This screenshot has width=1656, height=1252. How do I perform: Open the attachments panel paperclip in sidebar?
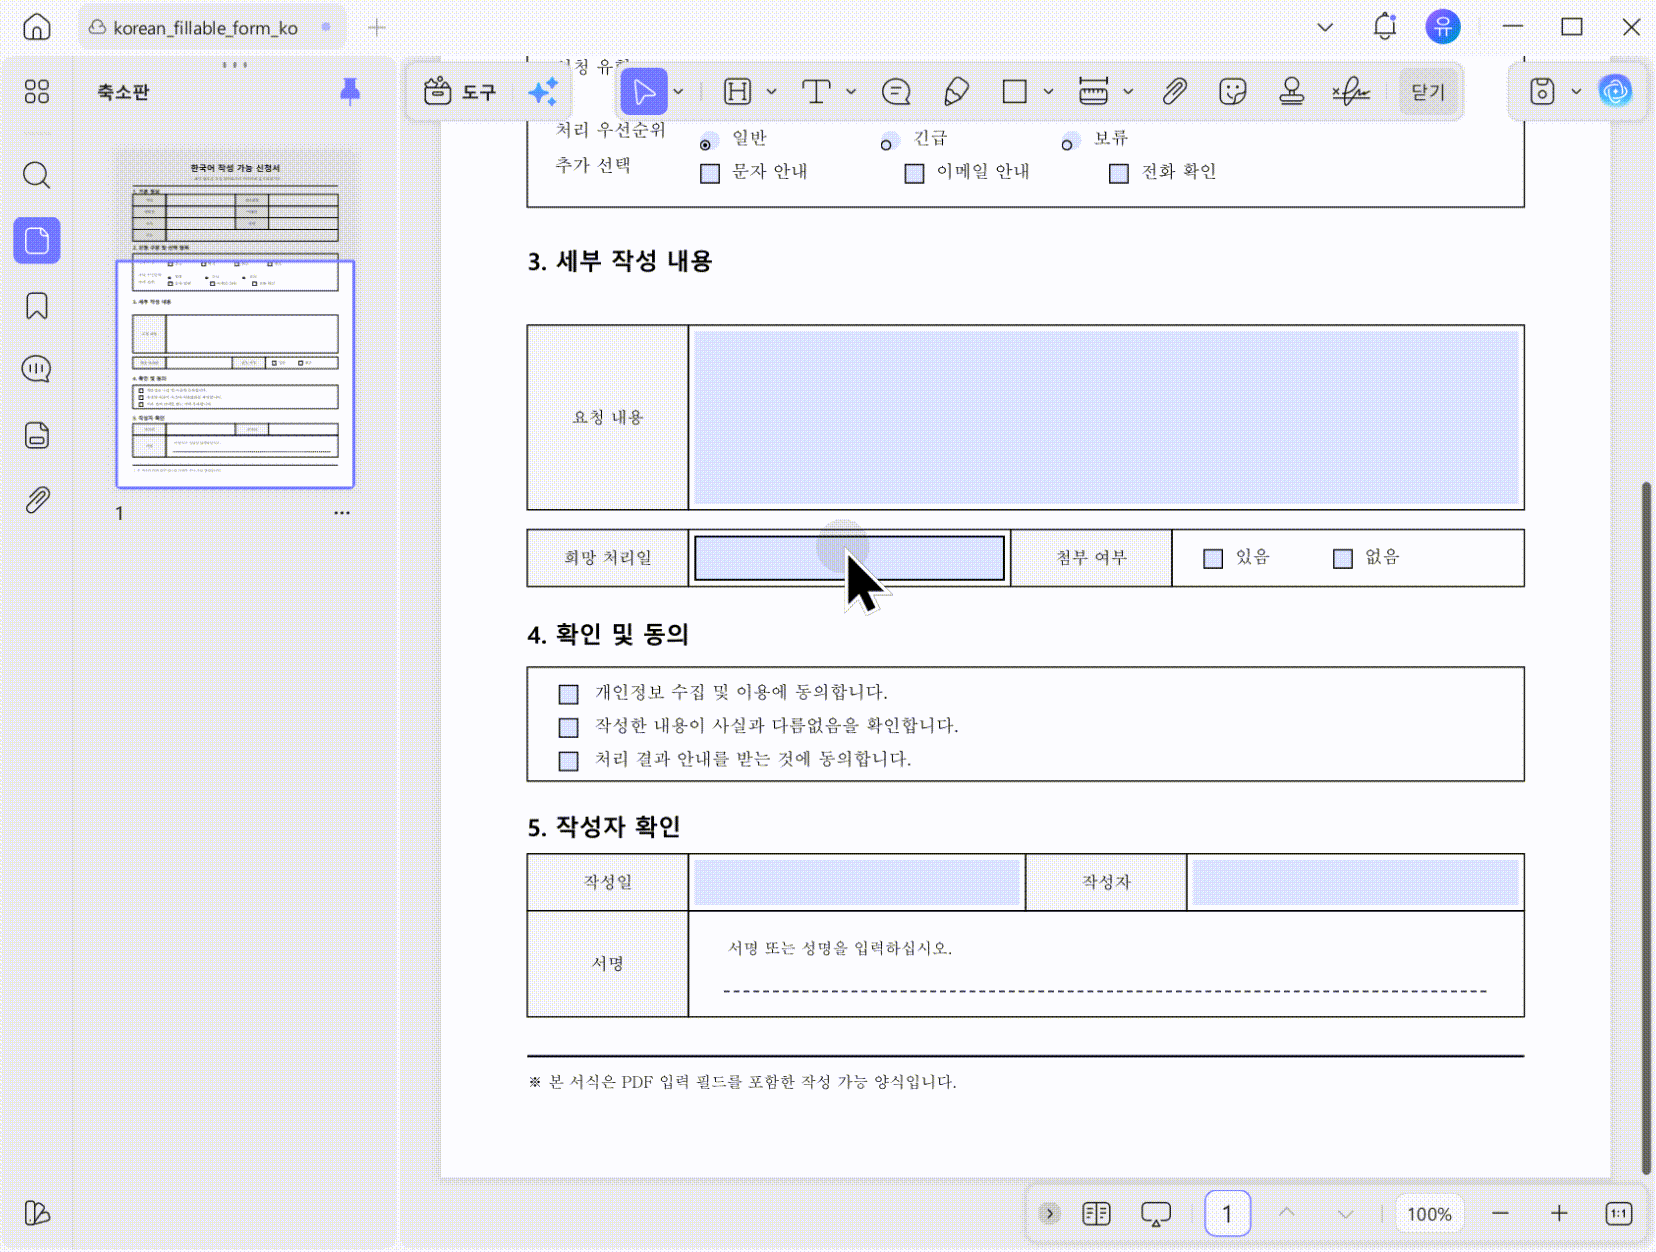tap(37, 500)
